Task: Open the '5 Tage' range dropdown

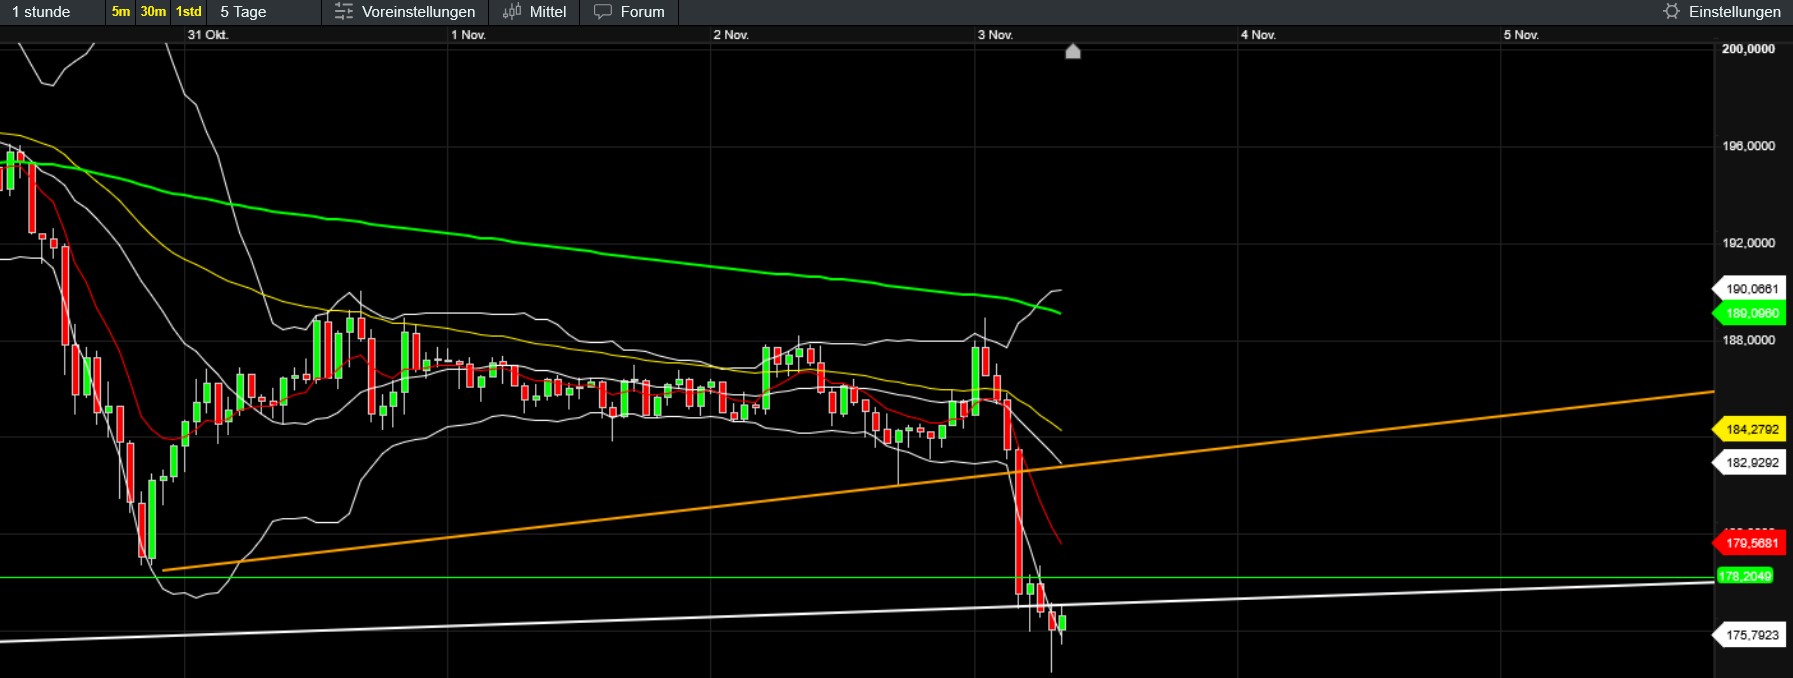Action: tap(243, 12)
